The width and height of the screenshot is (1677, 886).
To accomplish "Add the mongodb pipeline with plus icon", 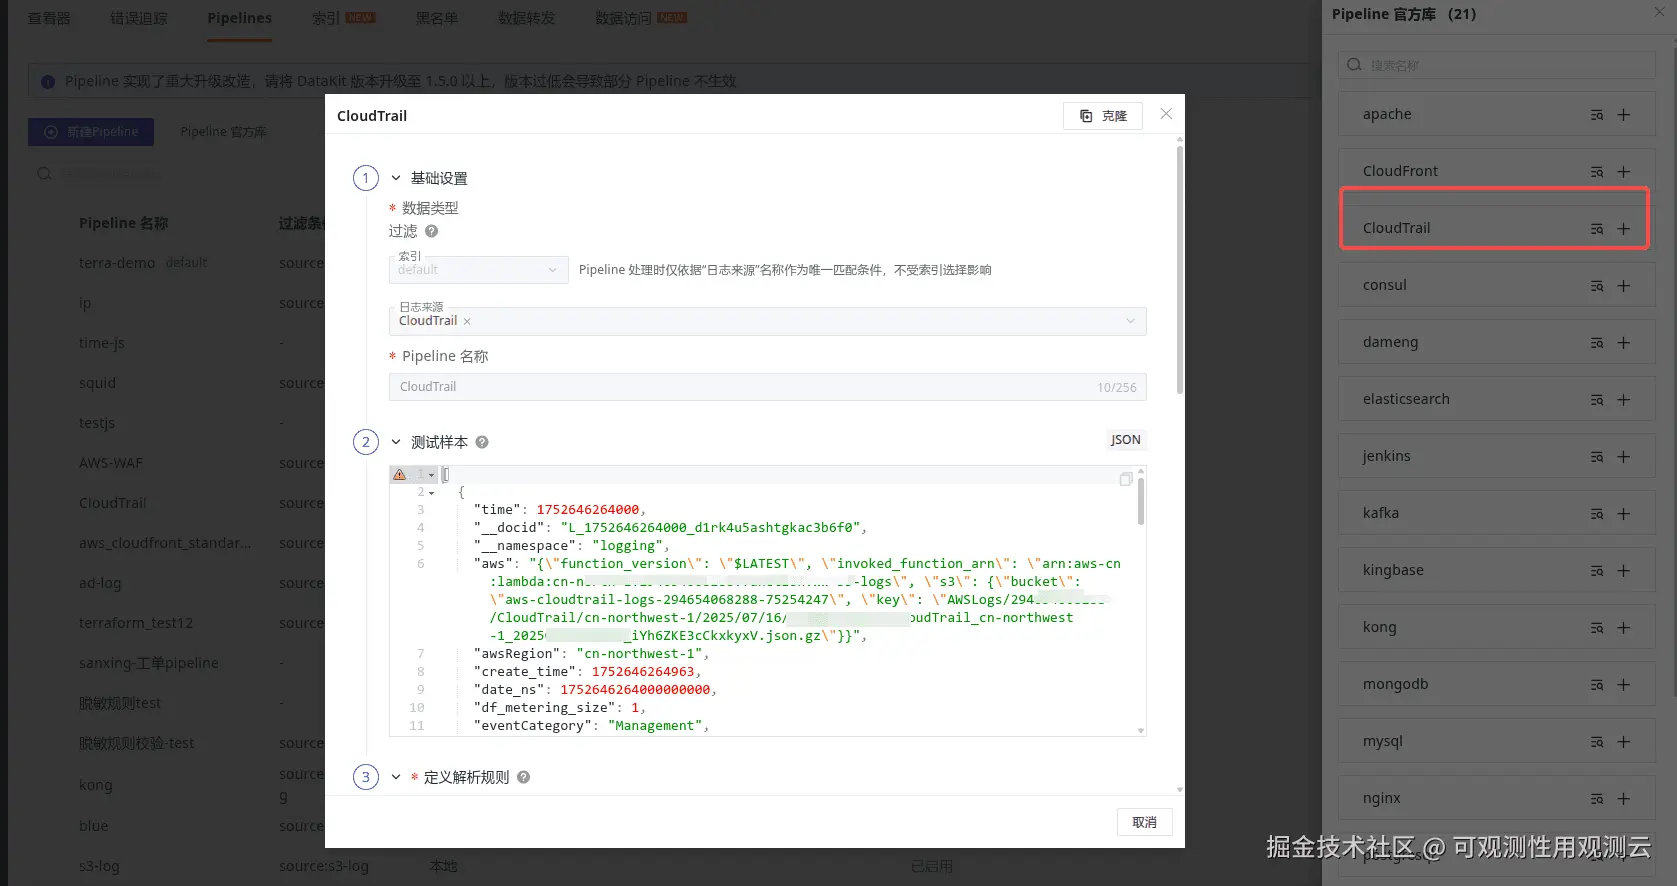I will point(1624,685).
